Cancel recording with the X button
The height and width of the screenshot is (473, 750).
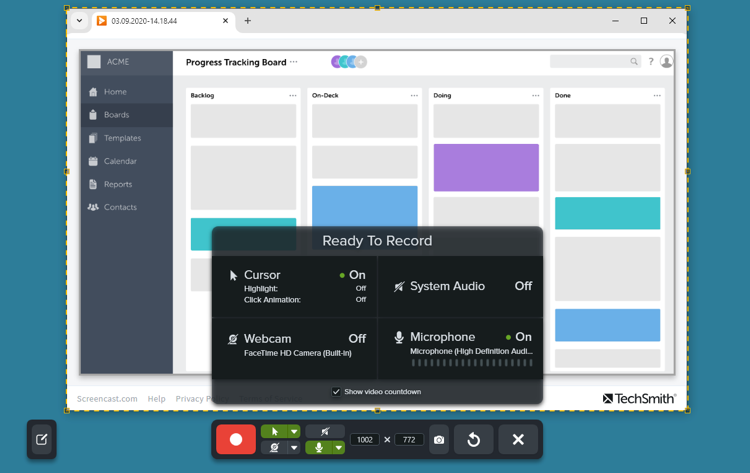(518, 440)
